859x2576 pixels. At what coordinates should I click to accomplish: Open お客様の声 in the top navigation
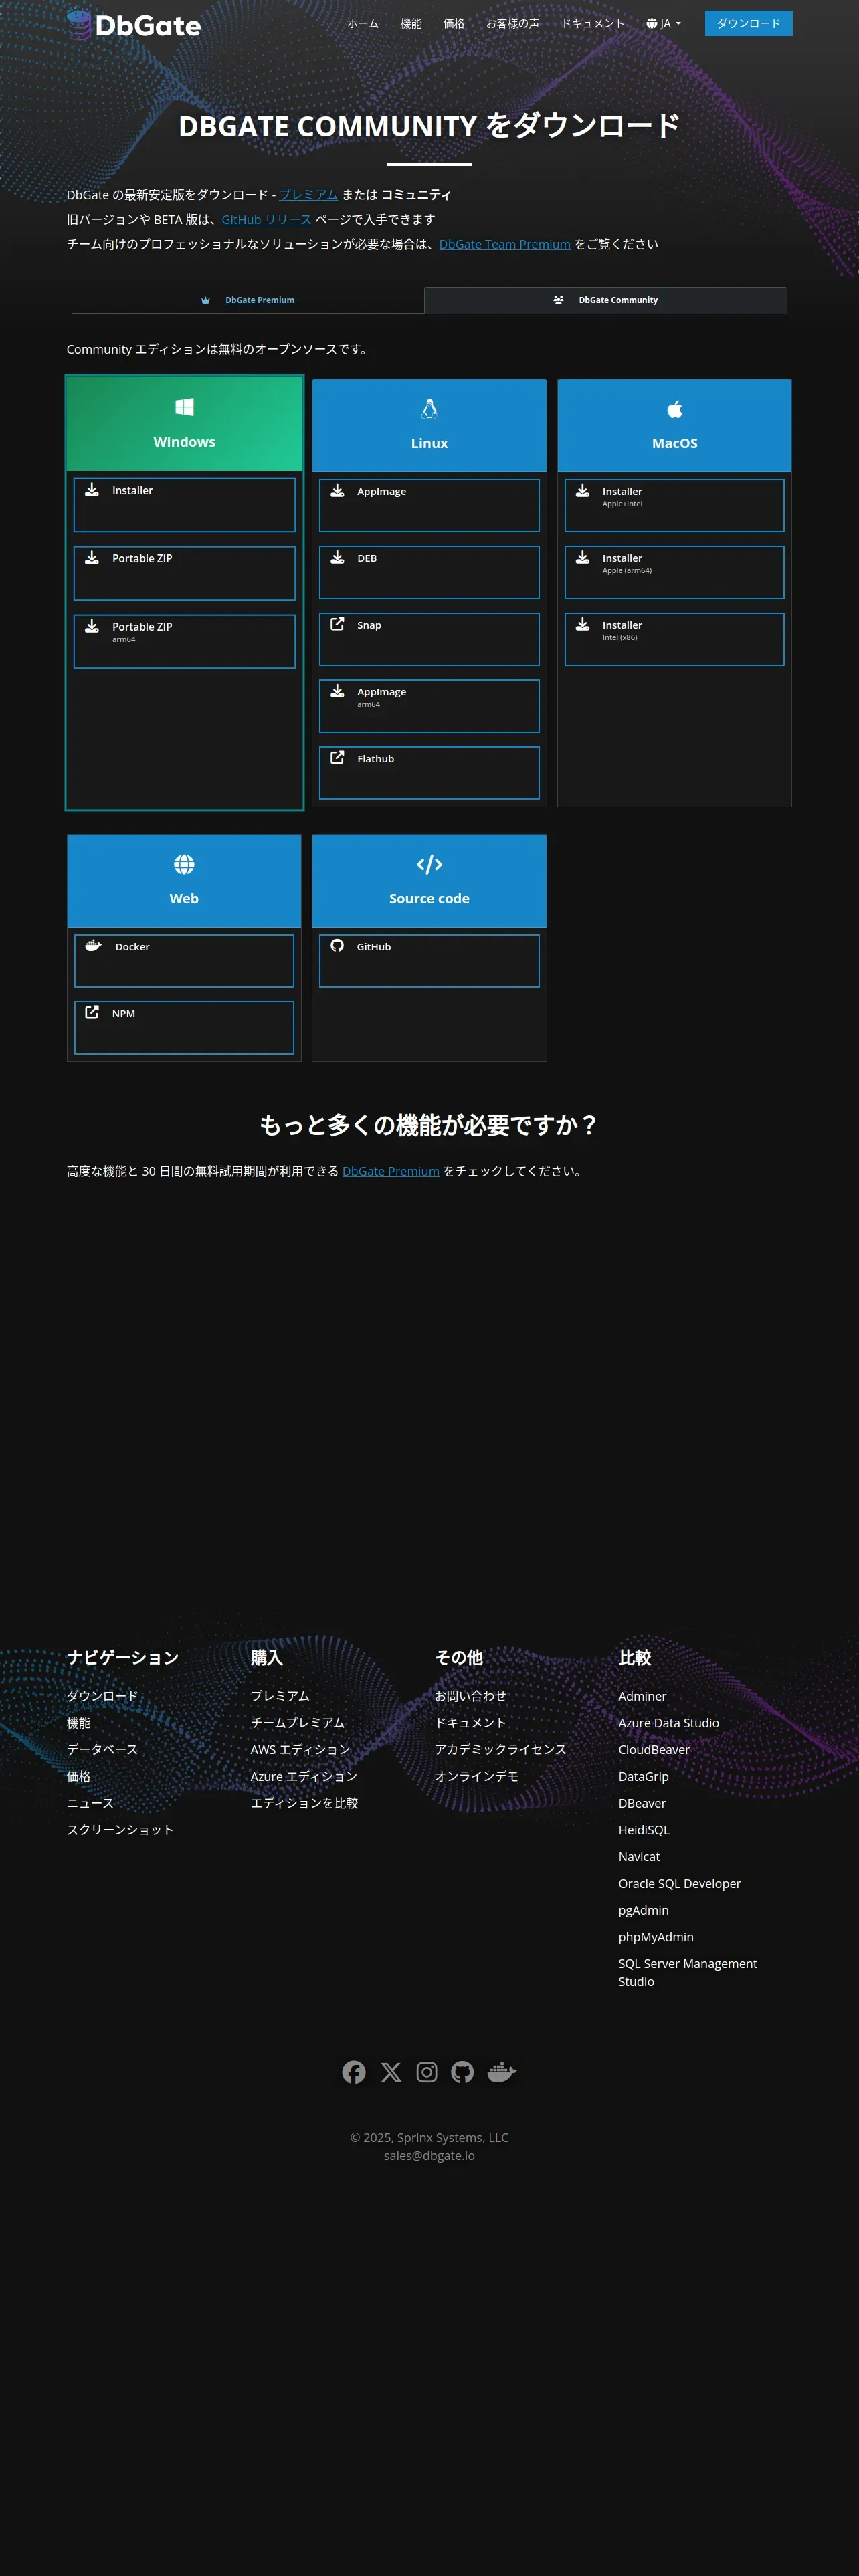(513, 24)
